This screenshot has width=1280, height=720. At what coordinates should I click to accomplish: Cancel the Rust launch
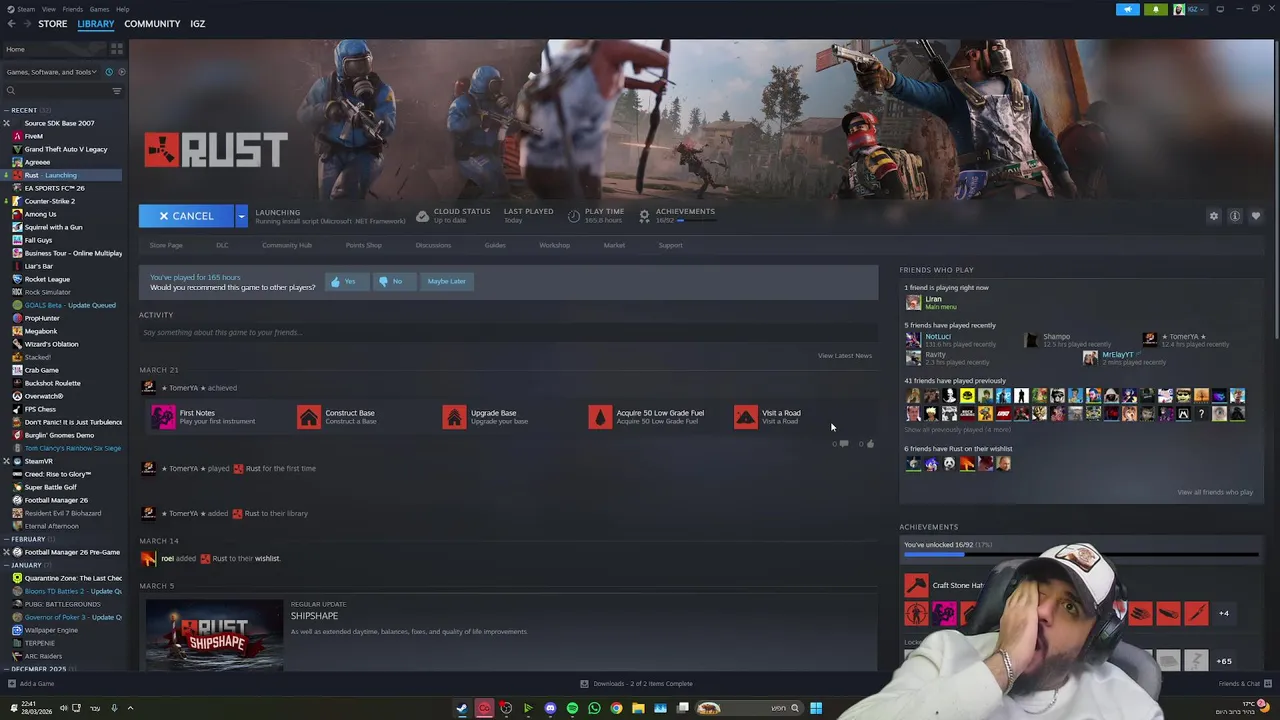tap(186, 216)
